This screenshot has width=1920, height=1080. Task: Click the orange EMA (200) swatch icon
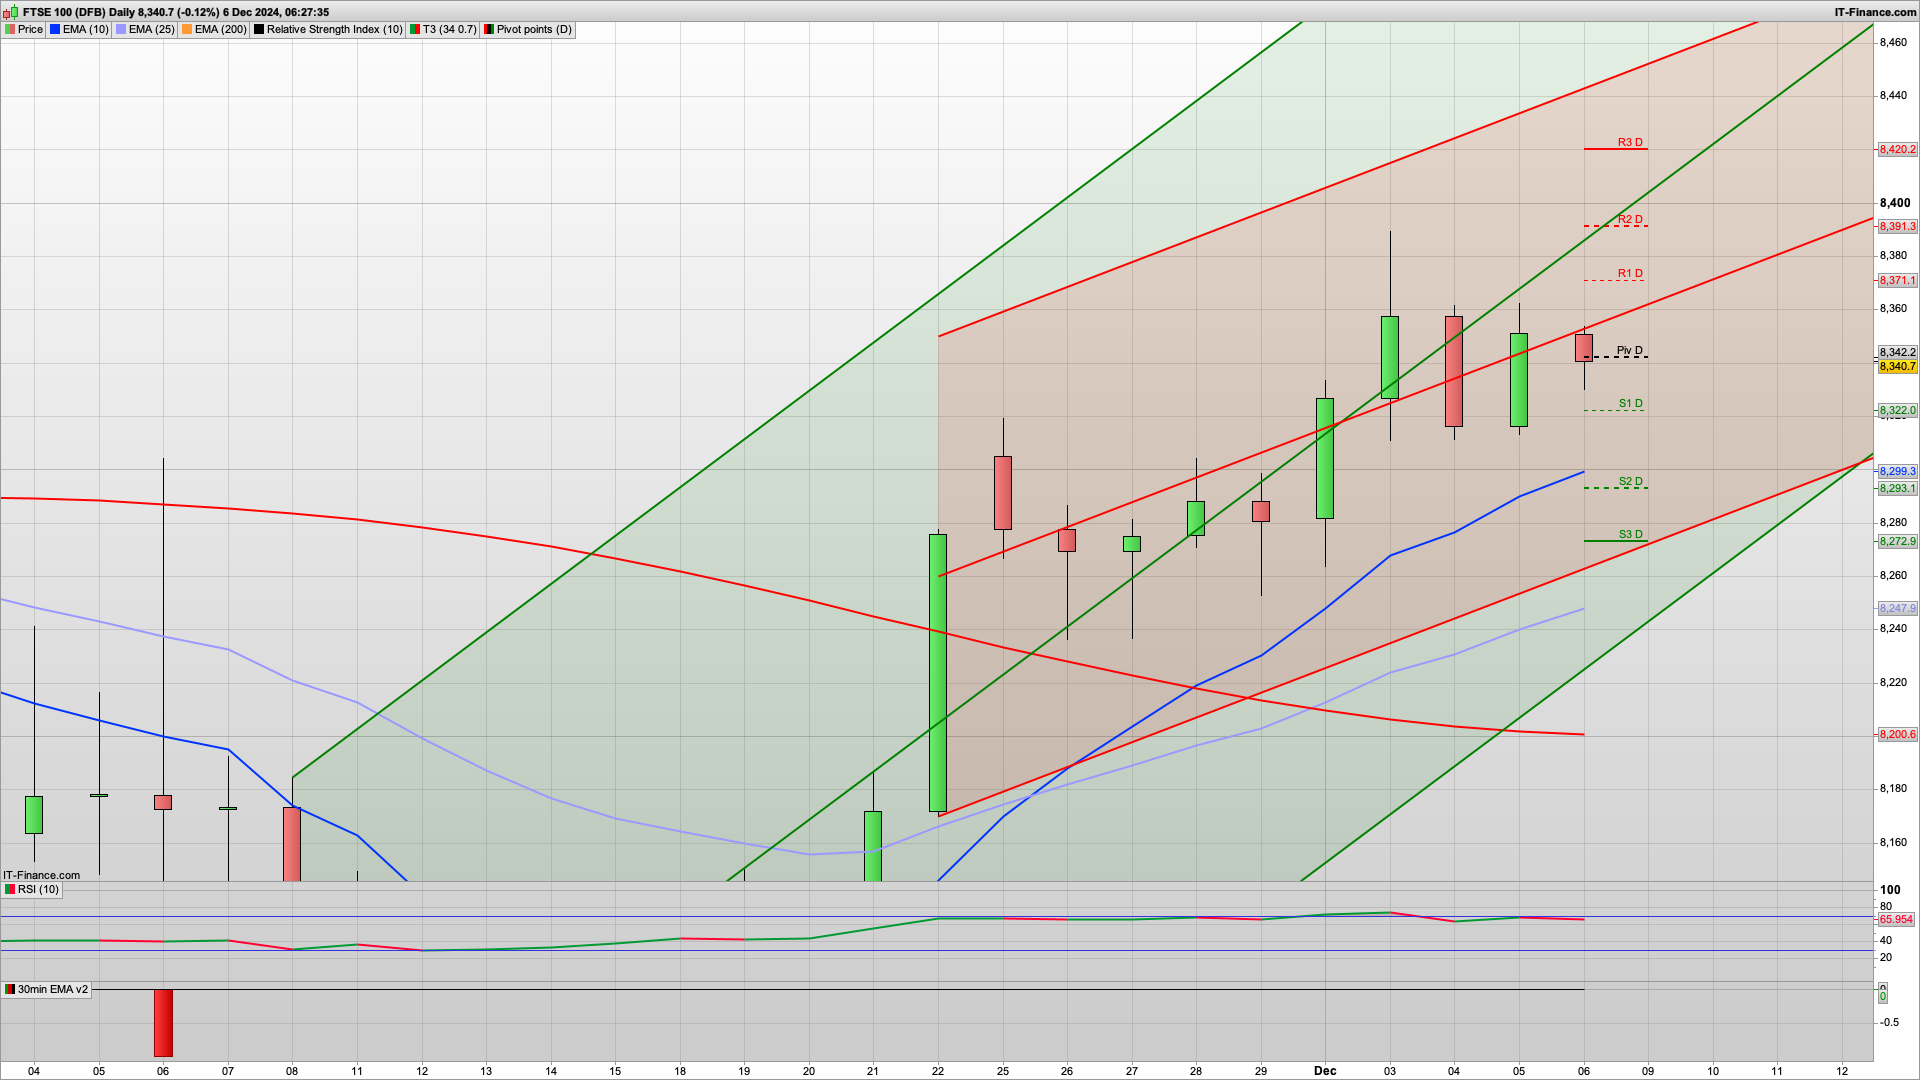pyautogui.click(x=187, y=30)
